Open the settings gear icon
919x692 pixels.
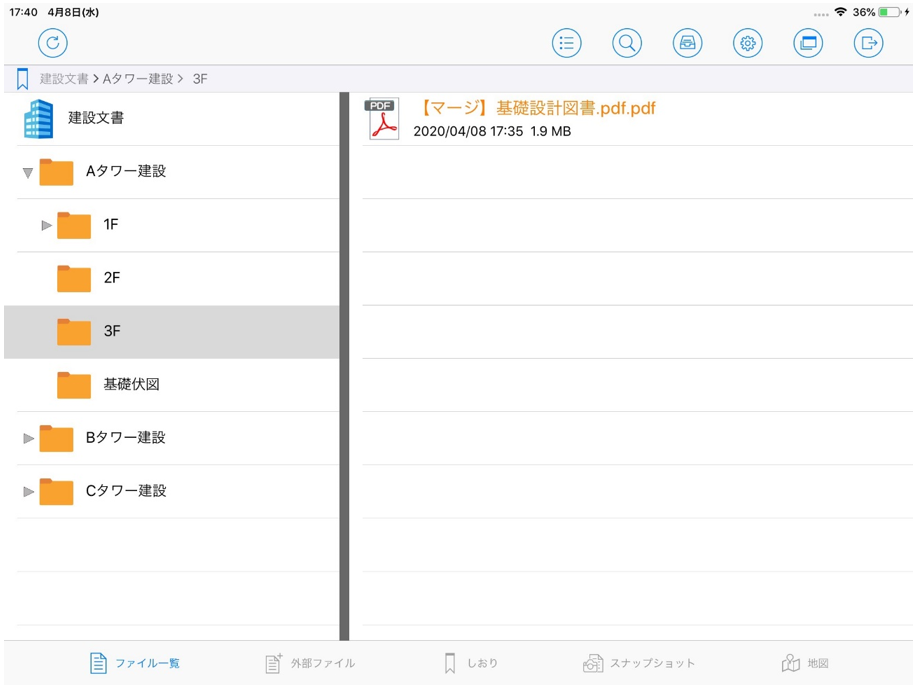point(748,43)
